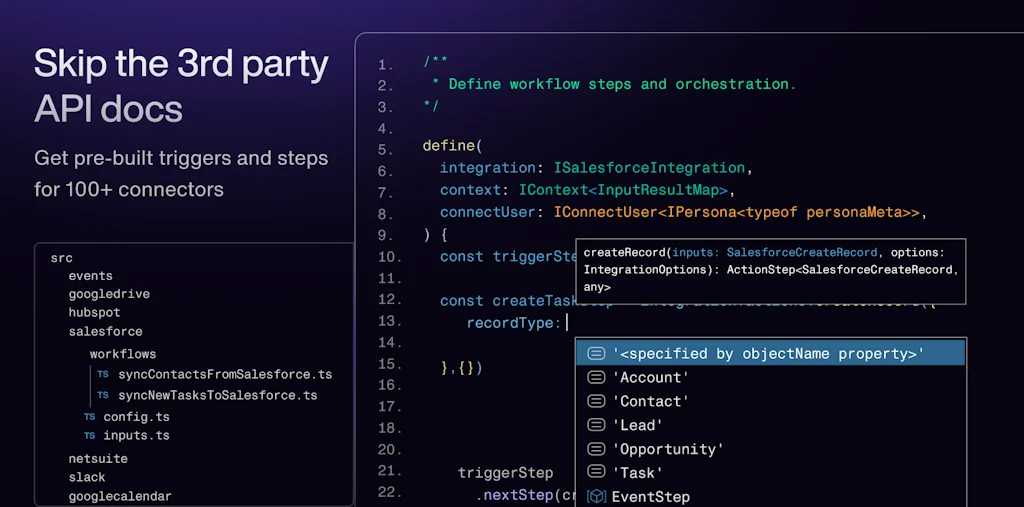This screenshot has height=507, width=1024.
Task: Collapse the salesforce folder
Action: pos(105,331)
